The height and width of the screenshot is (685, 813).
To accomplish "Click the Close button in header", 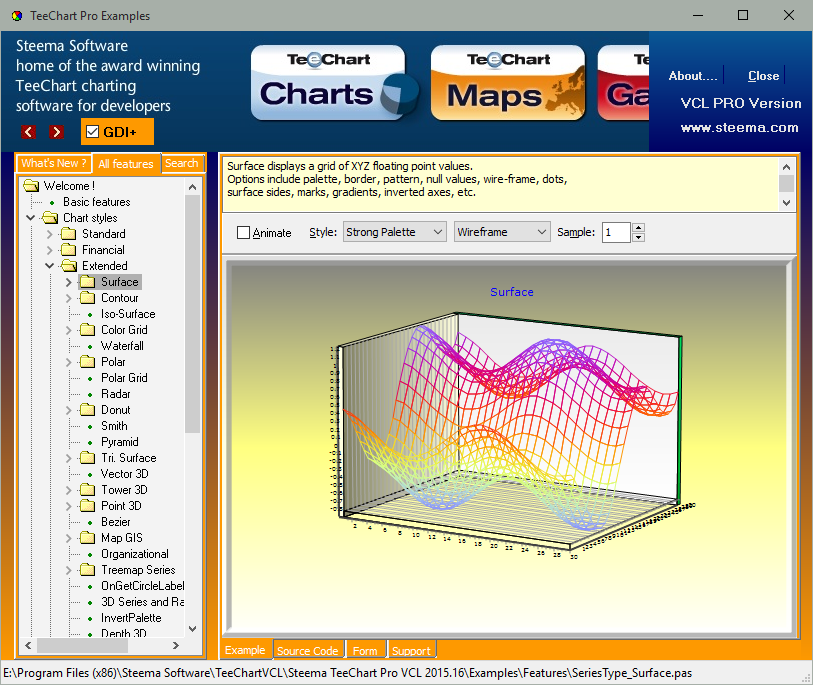I will point(763,76).
